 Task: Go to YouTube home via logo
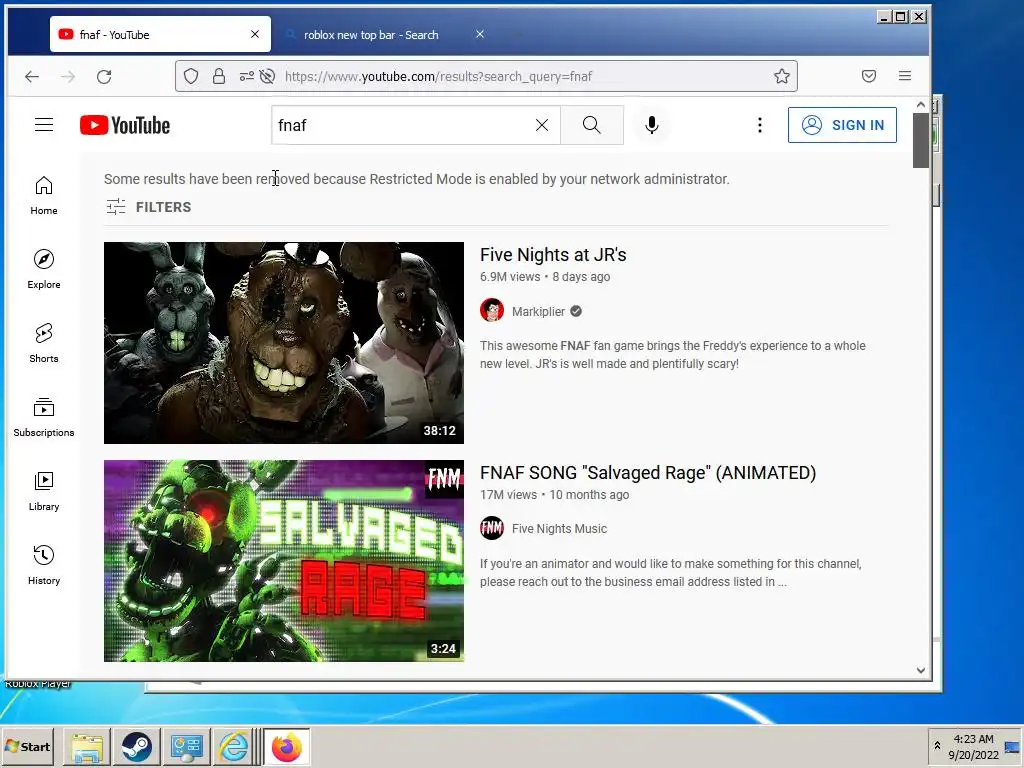pos(125,125)
